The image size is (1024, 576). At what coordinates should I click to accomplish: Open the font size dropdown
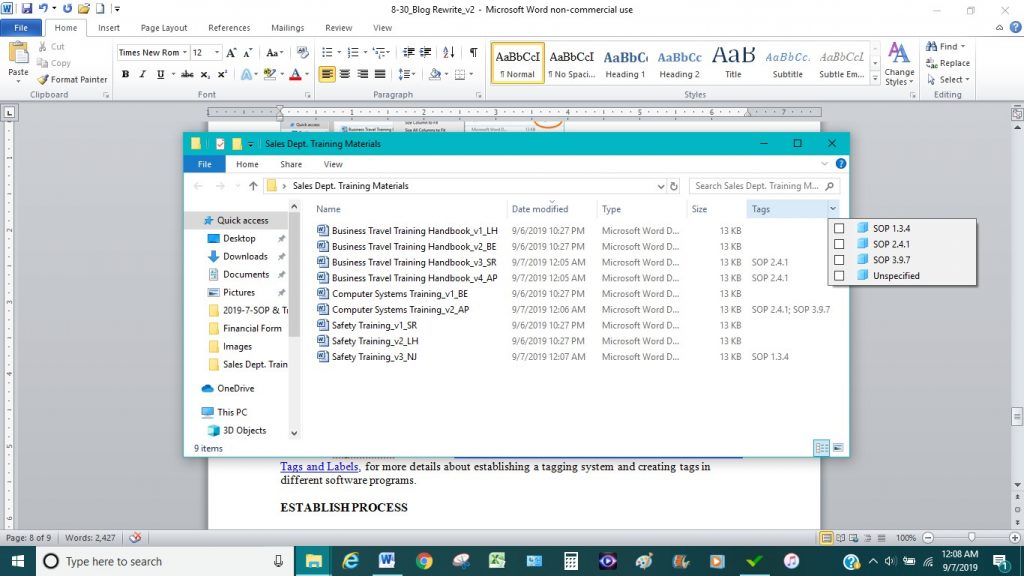click(216, 52)
